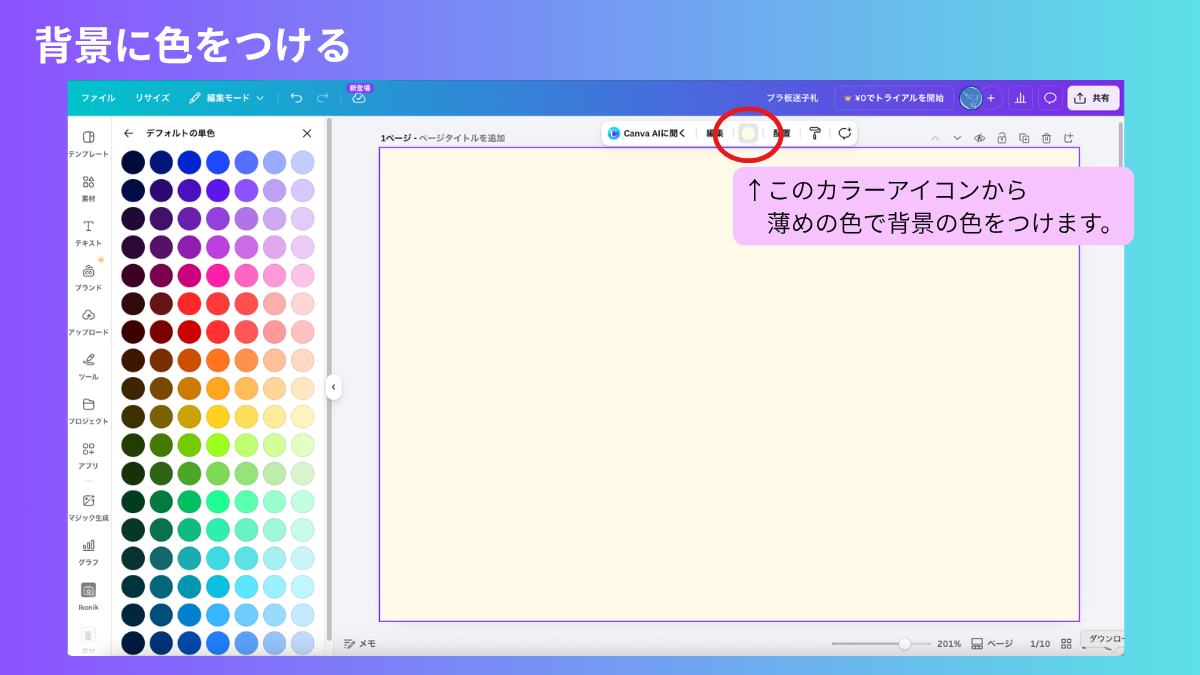The height and width of the screenshot is (675, 1200).
Task: Click the 共有 share button
Action: pos(1092,98)
